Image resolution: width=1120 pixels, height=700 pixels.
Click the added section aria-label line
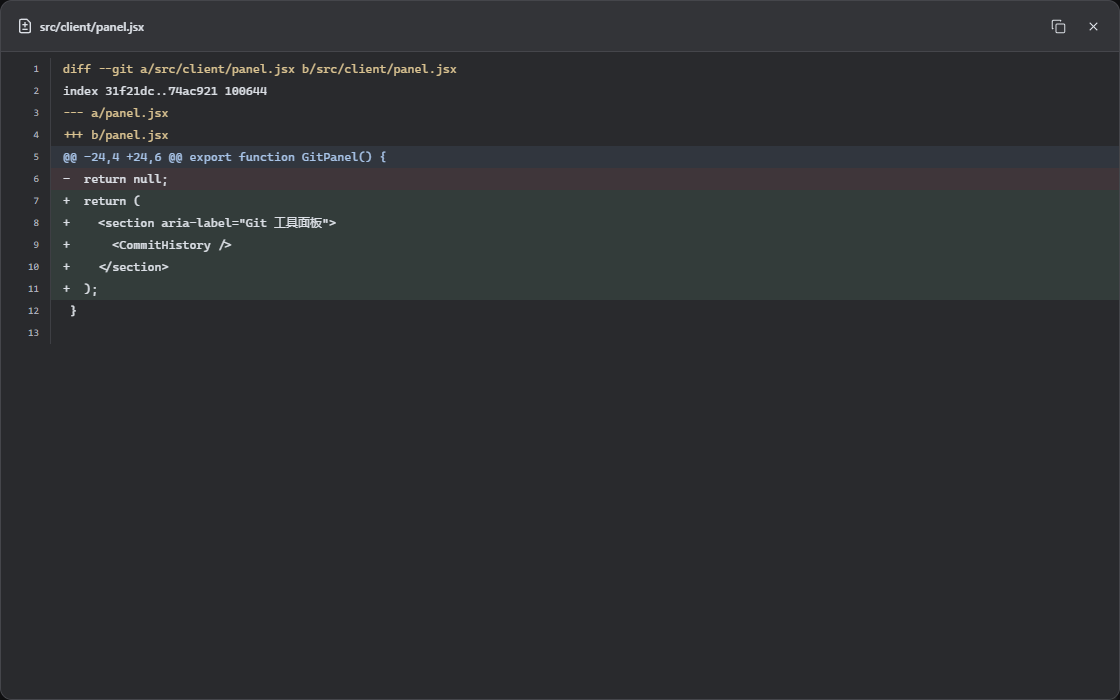click(x=585, y=223)
